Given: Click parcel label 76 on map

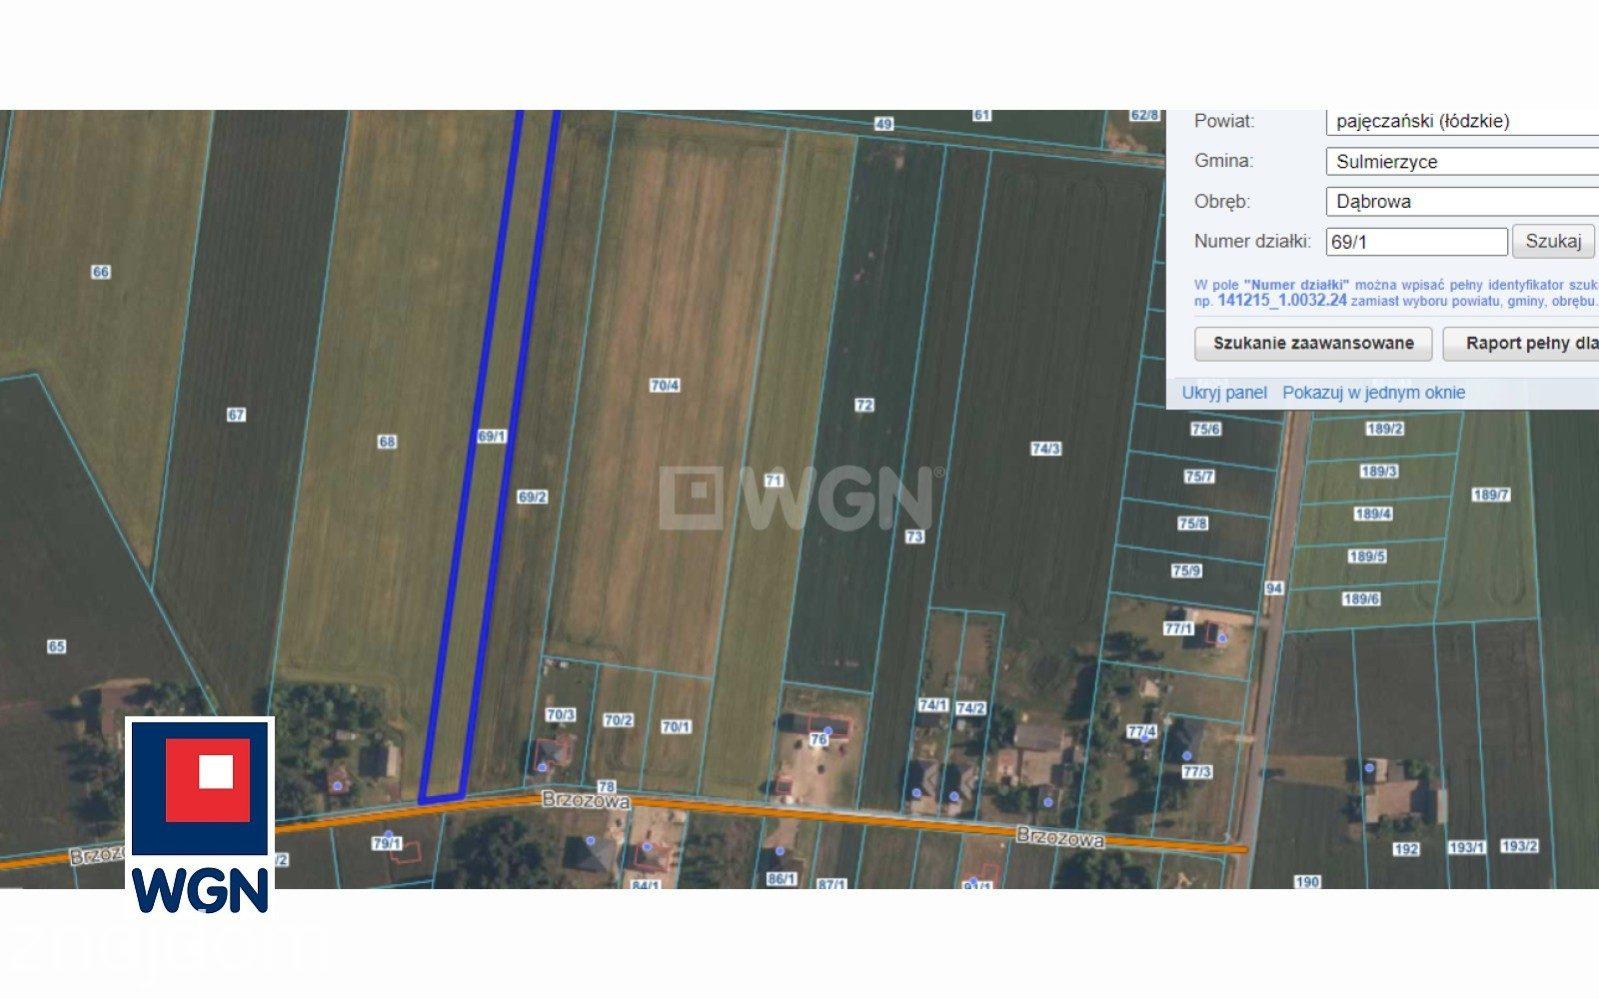Looking at the screenshot, I should click(819, 740).
